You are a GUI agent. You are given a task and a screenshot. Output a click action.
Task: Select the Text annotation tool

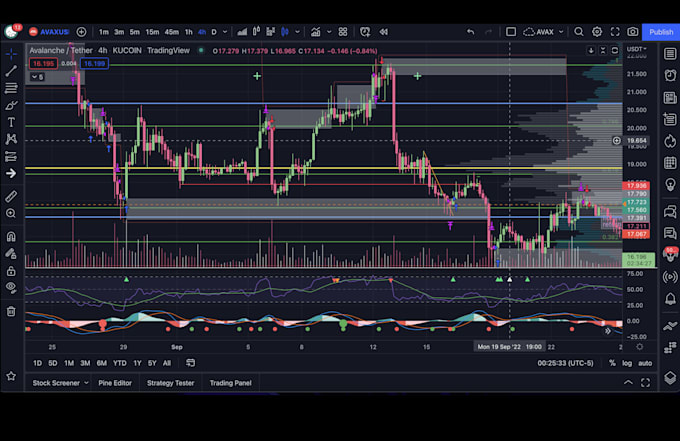[11, 122]
